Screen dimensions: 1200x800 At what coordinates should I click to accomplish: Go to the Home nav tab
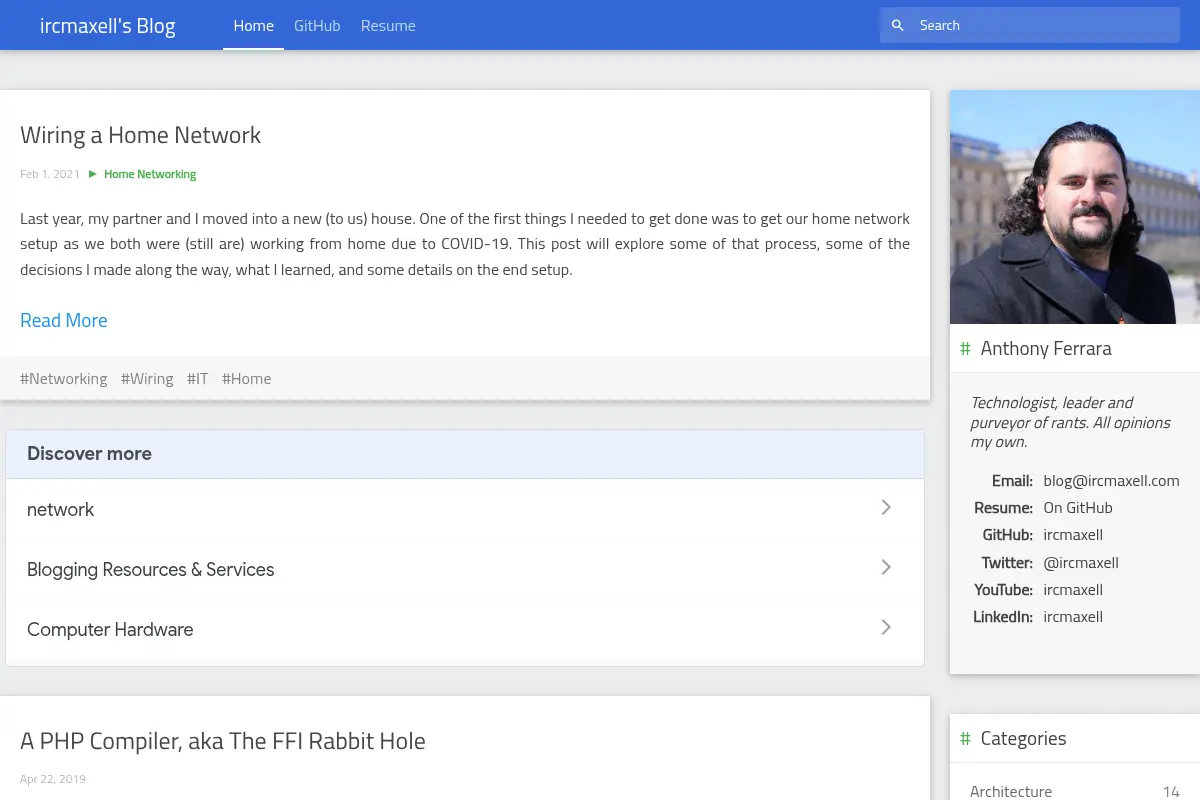pyautogui.click(x=253, y=26)
